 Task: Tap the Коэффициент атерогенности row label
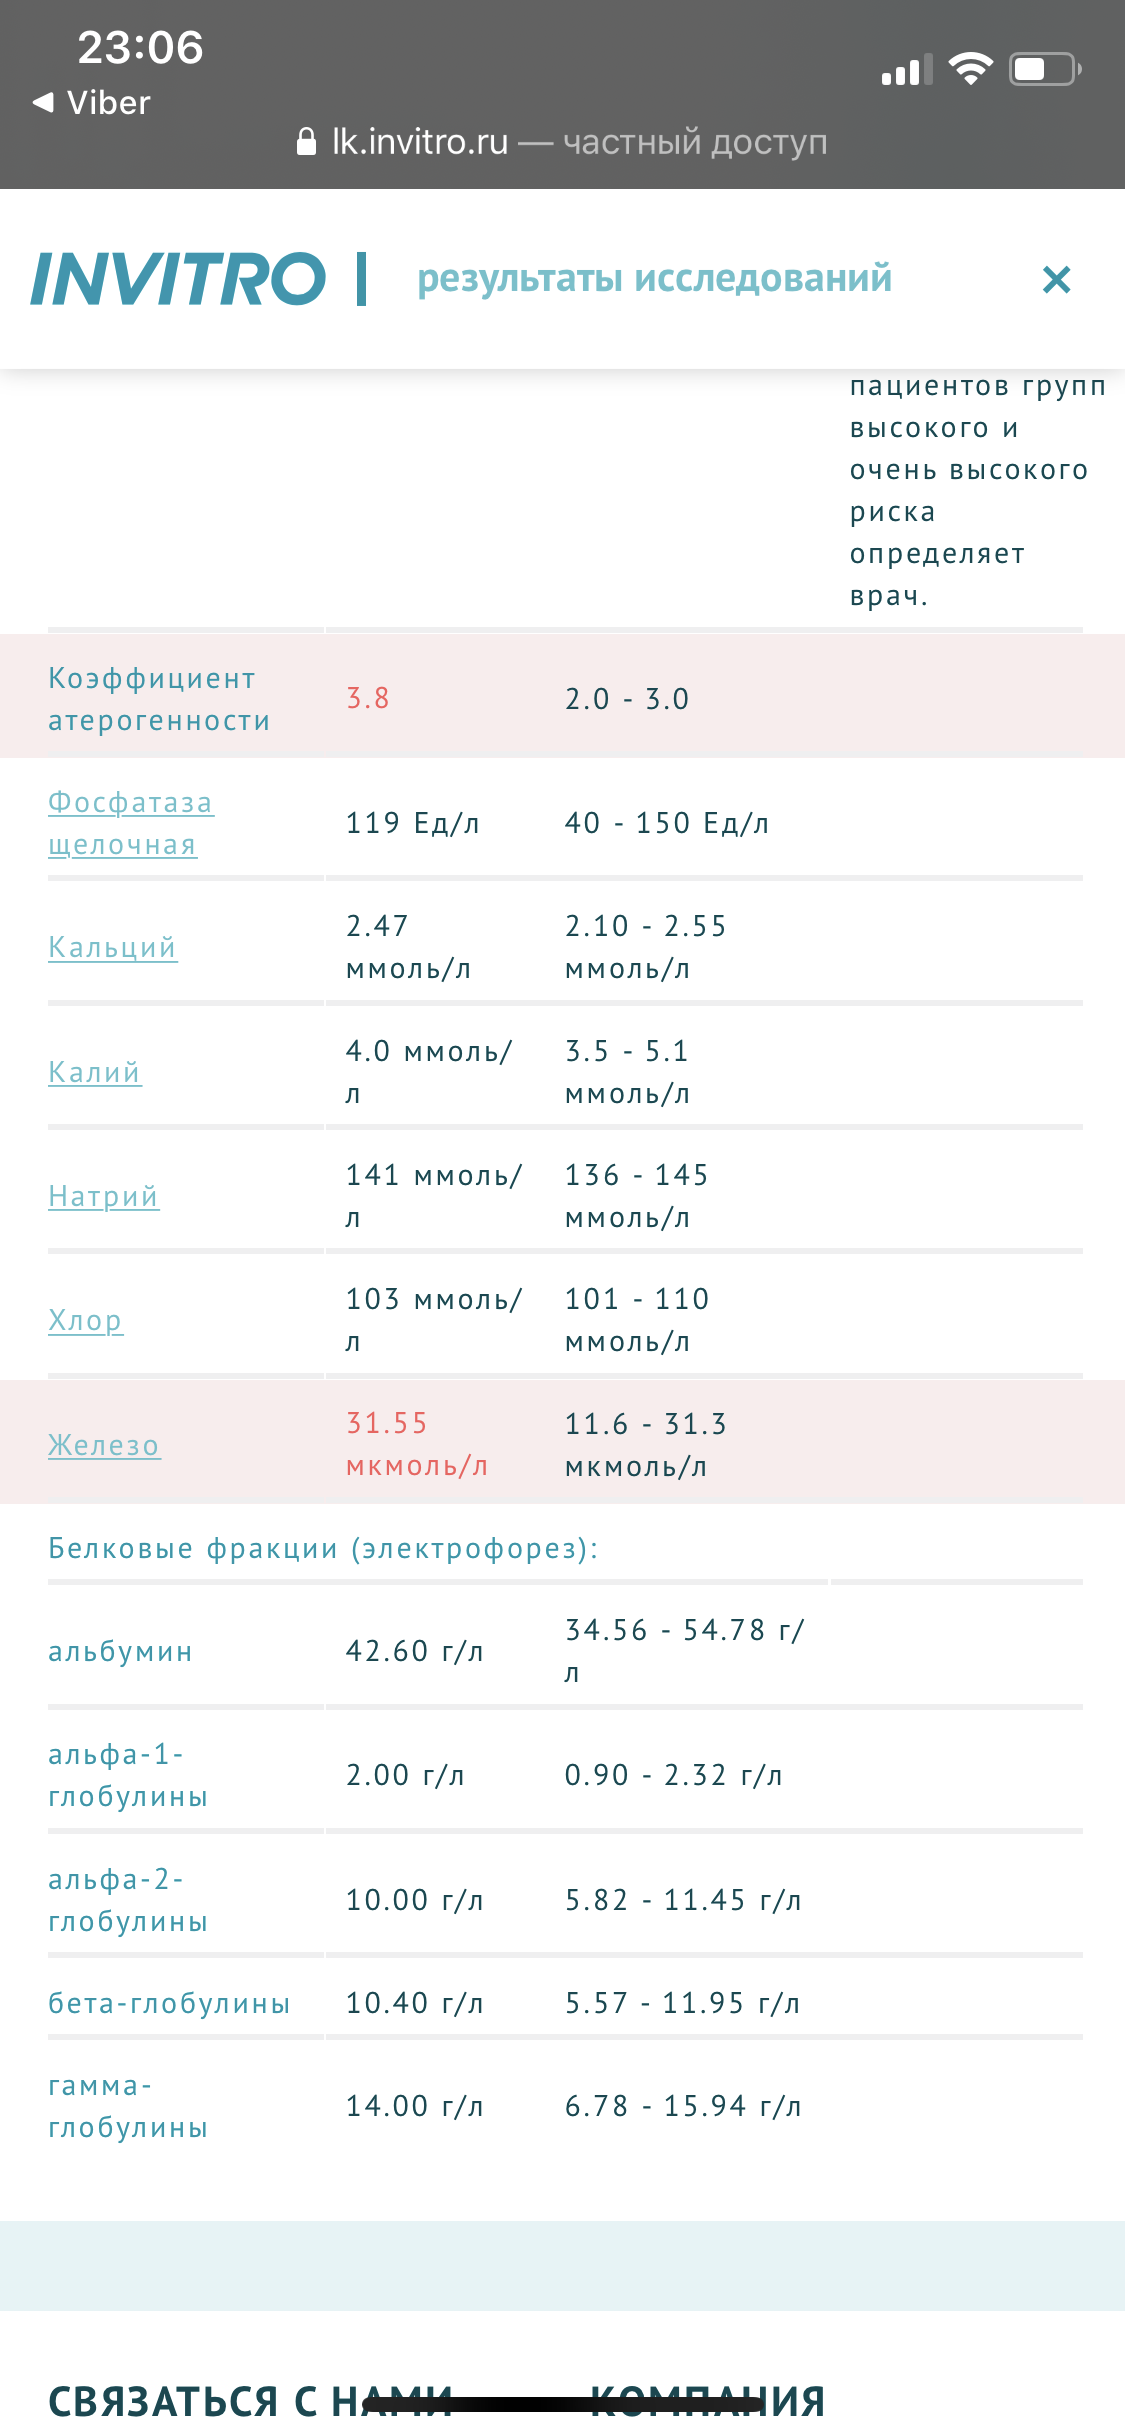[159, 699]
